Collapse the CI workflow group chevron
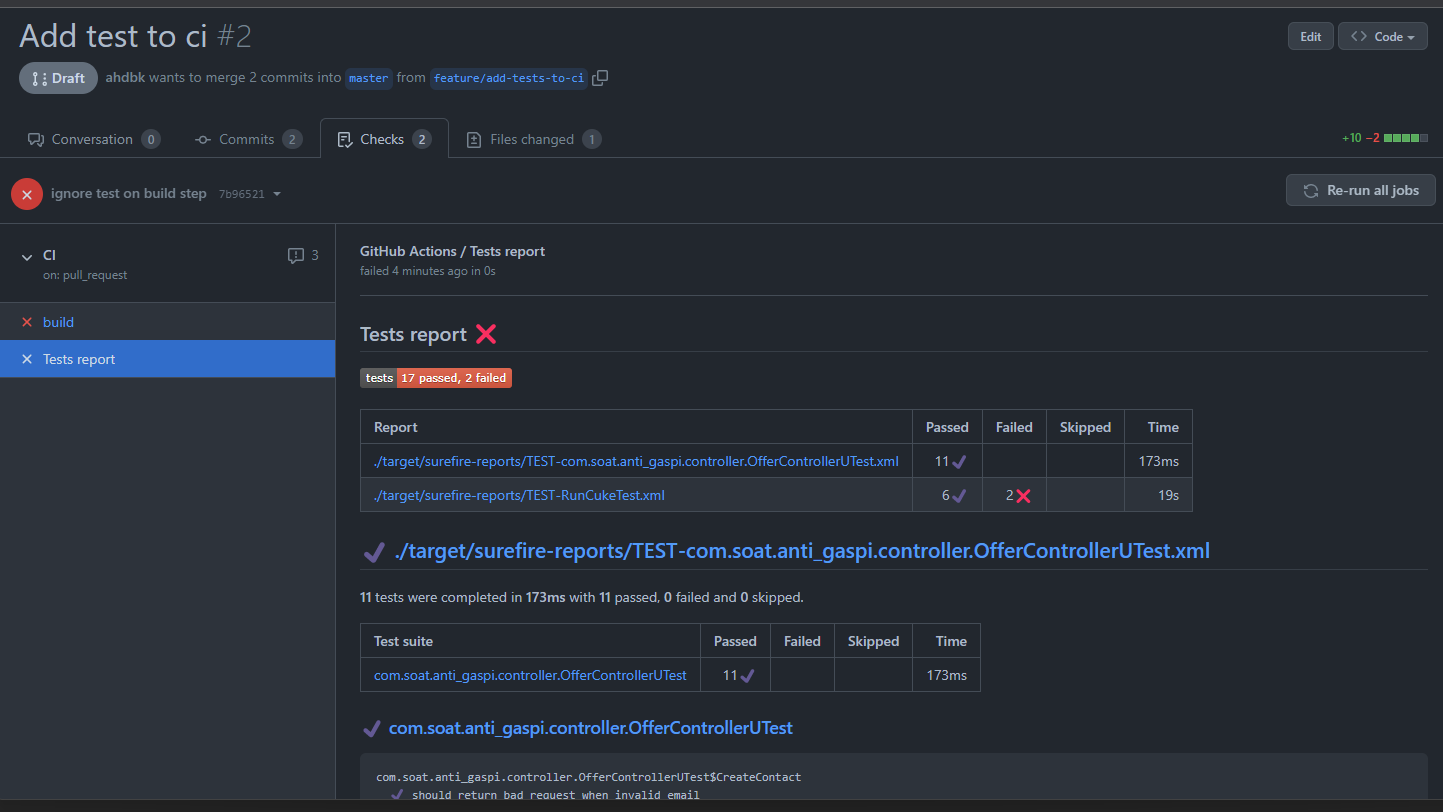 click(27, 257)
